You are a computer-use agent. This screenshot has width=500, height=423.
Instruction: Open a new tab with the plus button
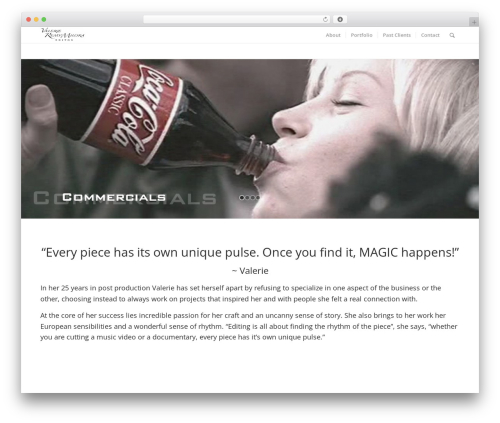(x=474, y=22)
